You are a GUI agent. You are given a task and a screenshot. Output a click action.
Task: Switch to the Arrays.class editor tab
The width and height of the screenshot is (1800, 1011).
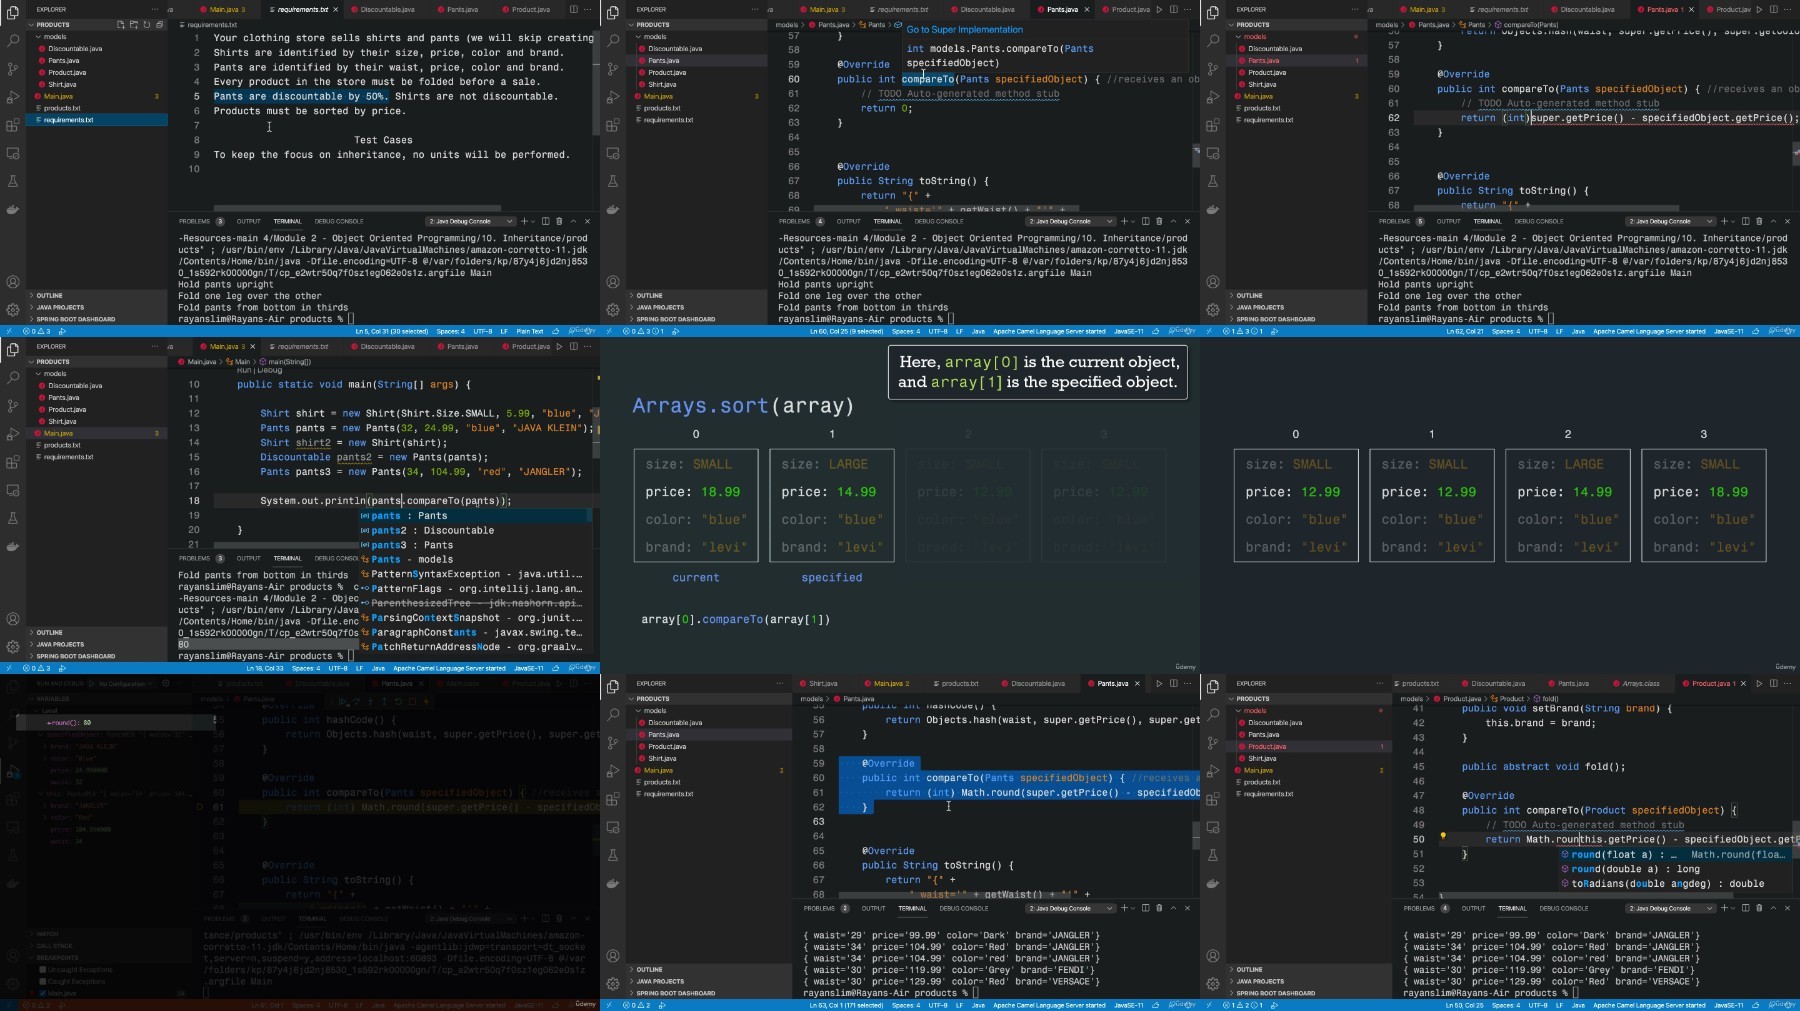coord(1640,684)
